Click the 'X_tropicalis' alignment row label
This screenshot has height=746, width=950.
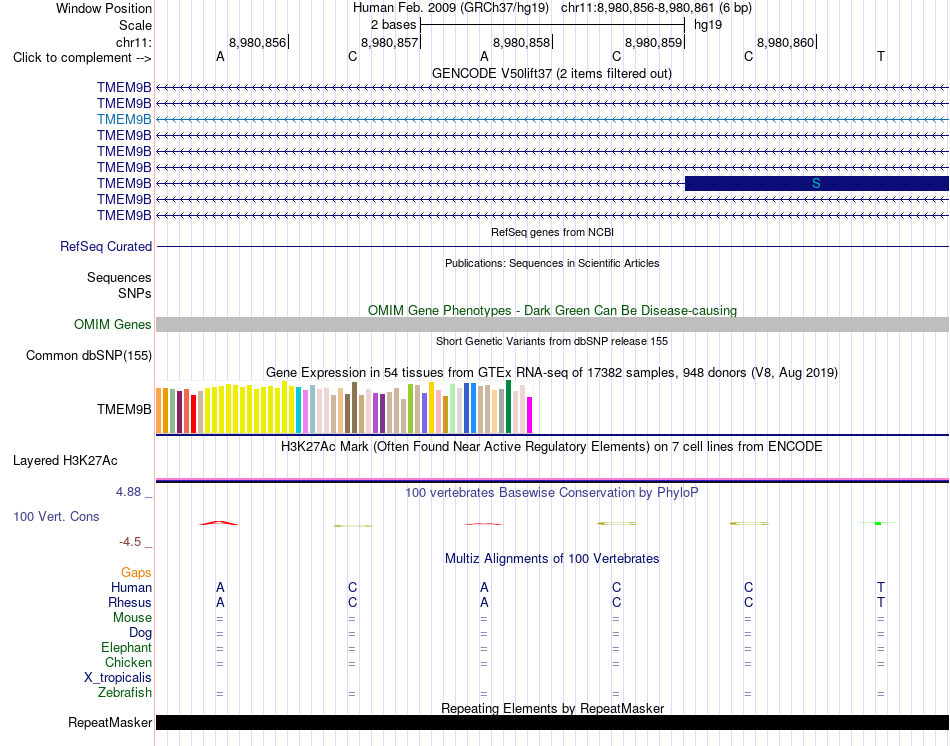(118, 678)
